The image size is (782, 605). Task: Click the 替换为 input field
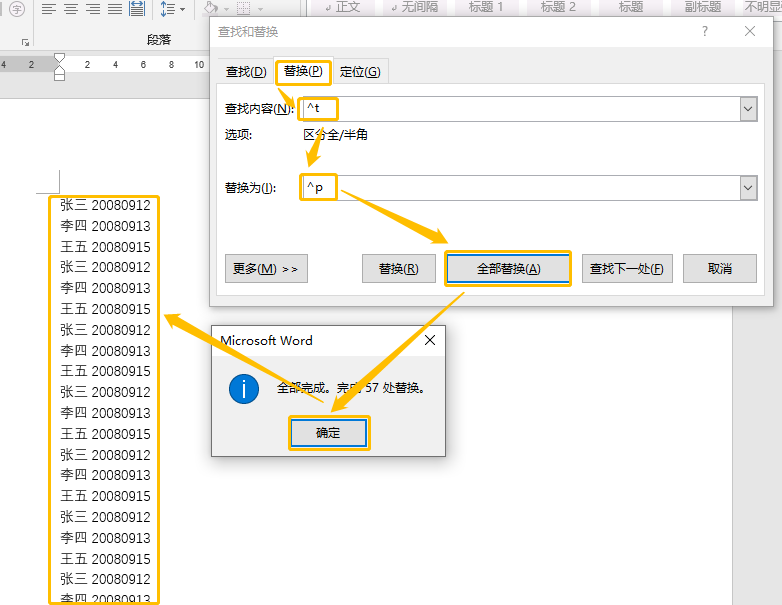520,188
